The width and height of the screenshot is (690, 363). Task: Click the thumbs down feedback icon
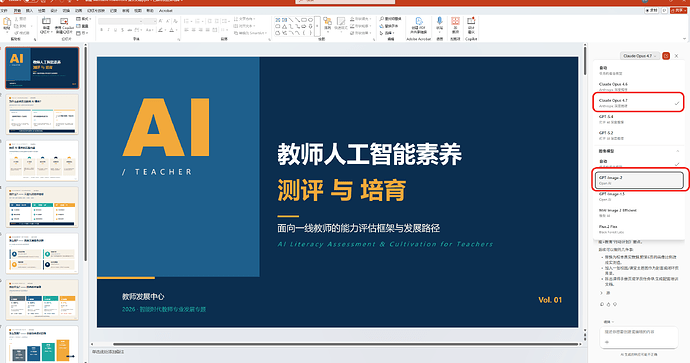615,304
